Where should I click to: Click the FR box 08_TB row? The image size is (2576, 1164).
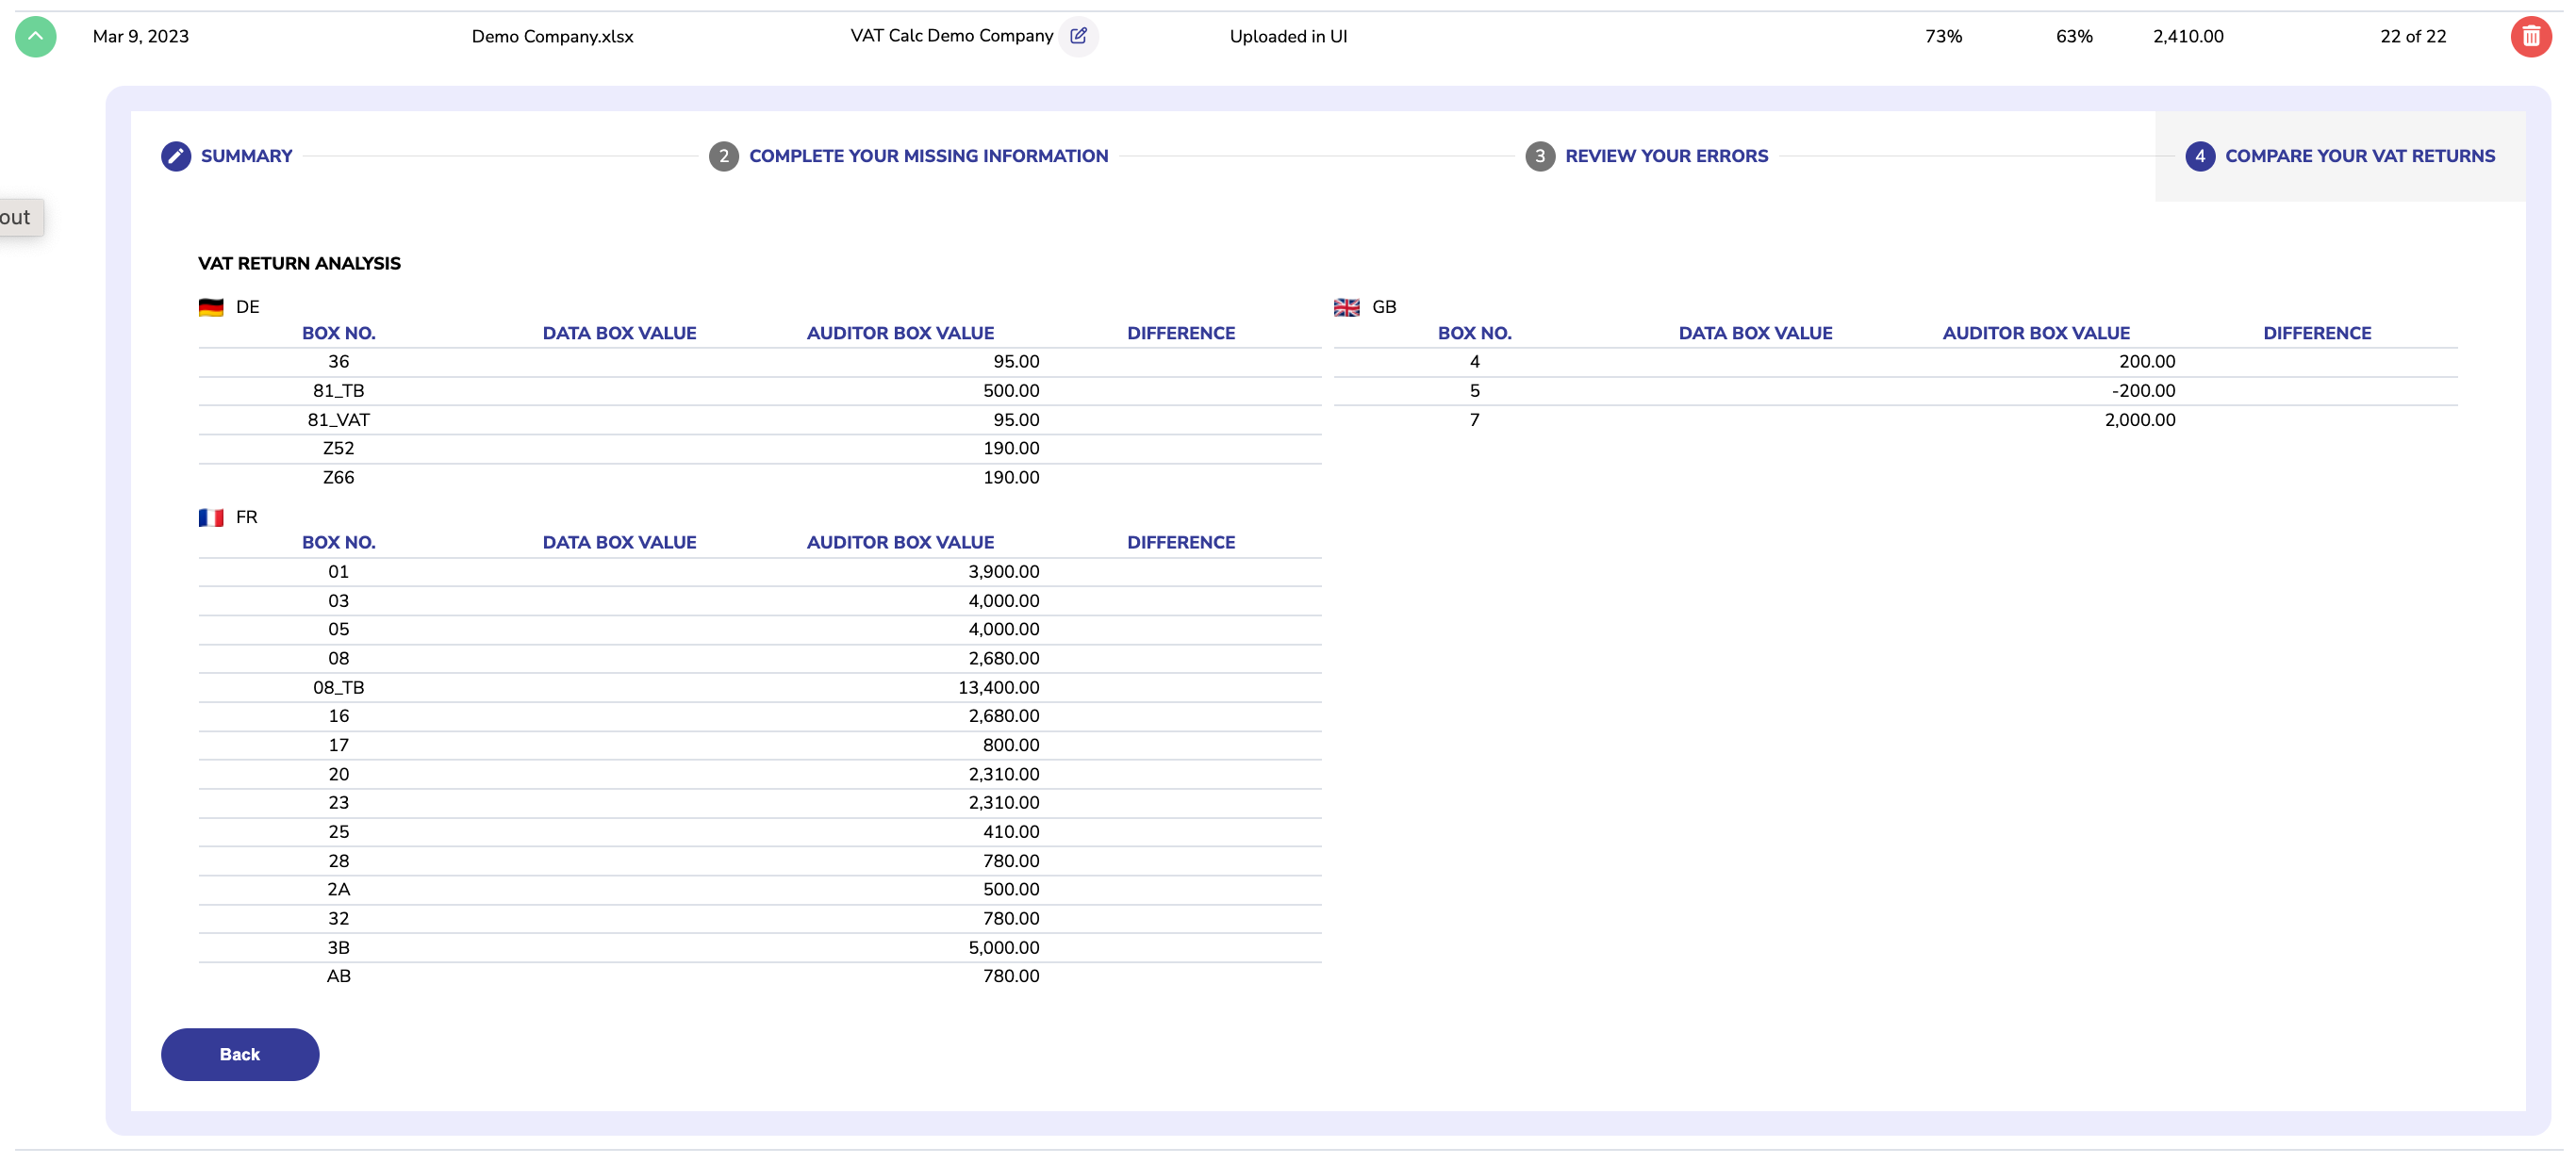pyautogui.click(x=338, y=687)
